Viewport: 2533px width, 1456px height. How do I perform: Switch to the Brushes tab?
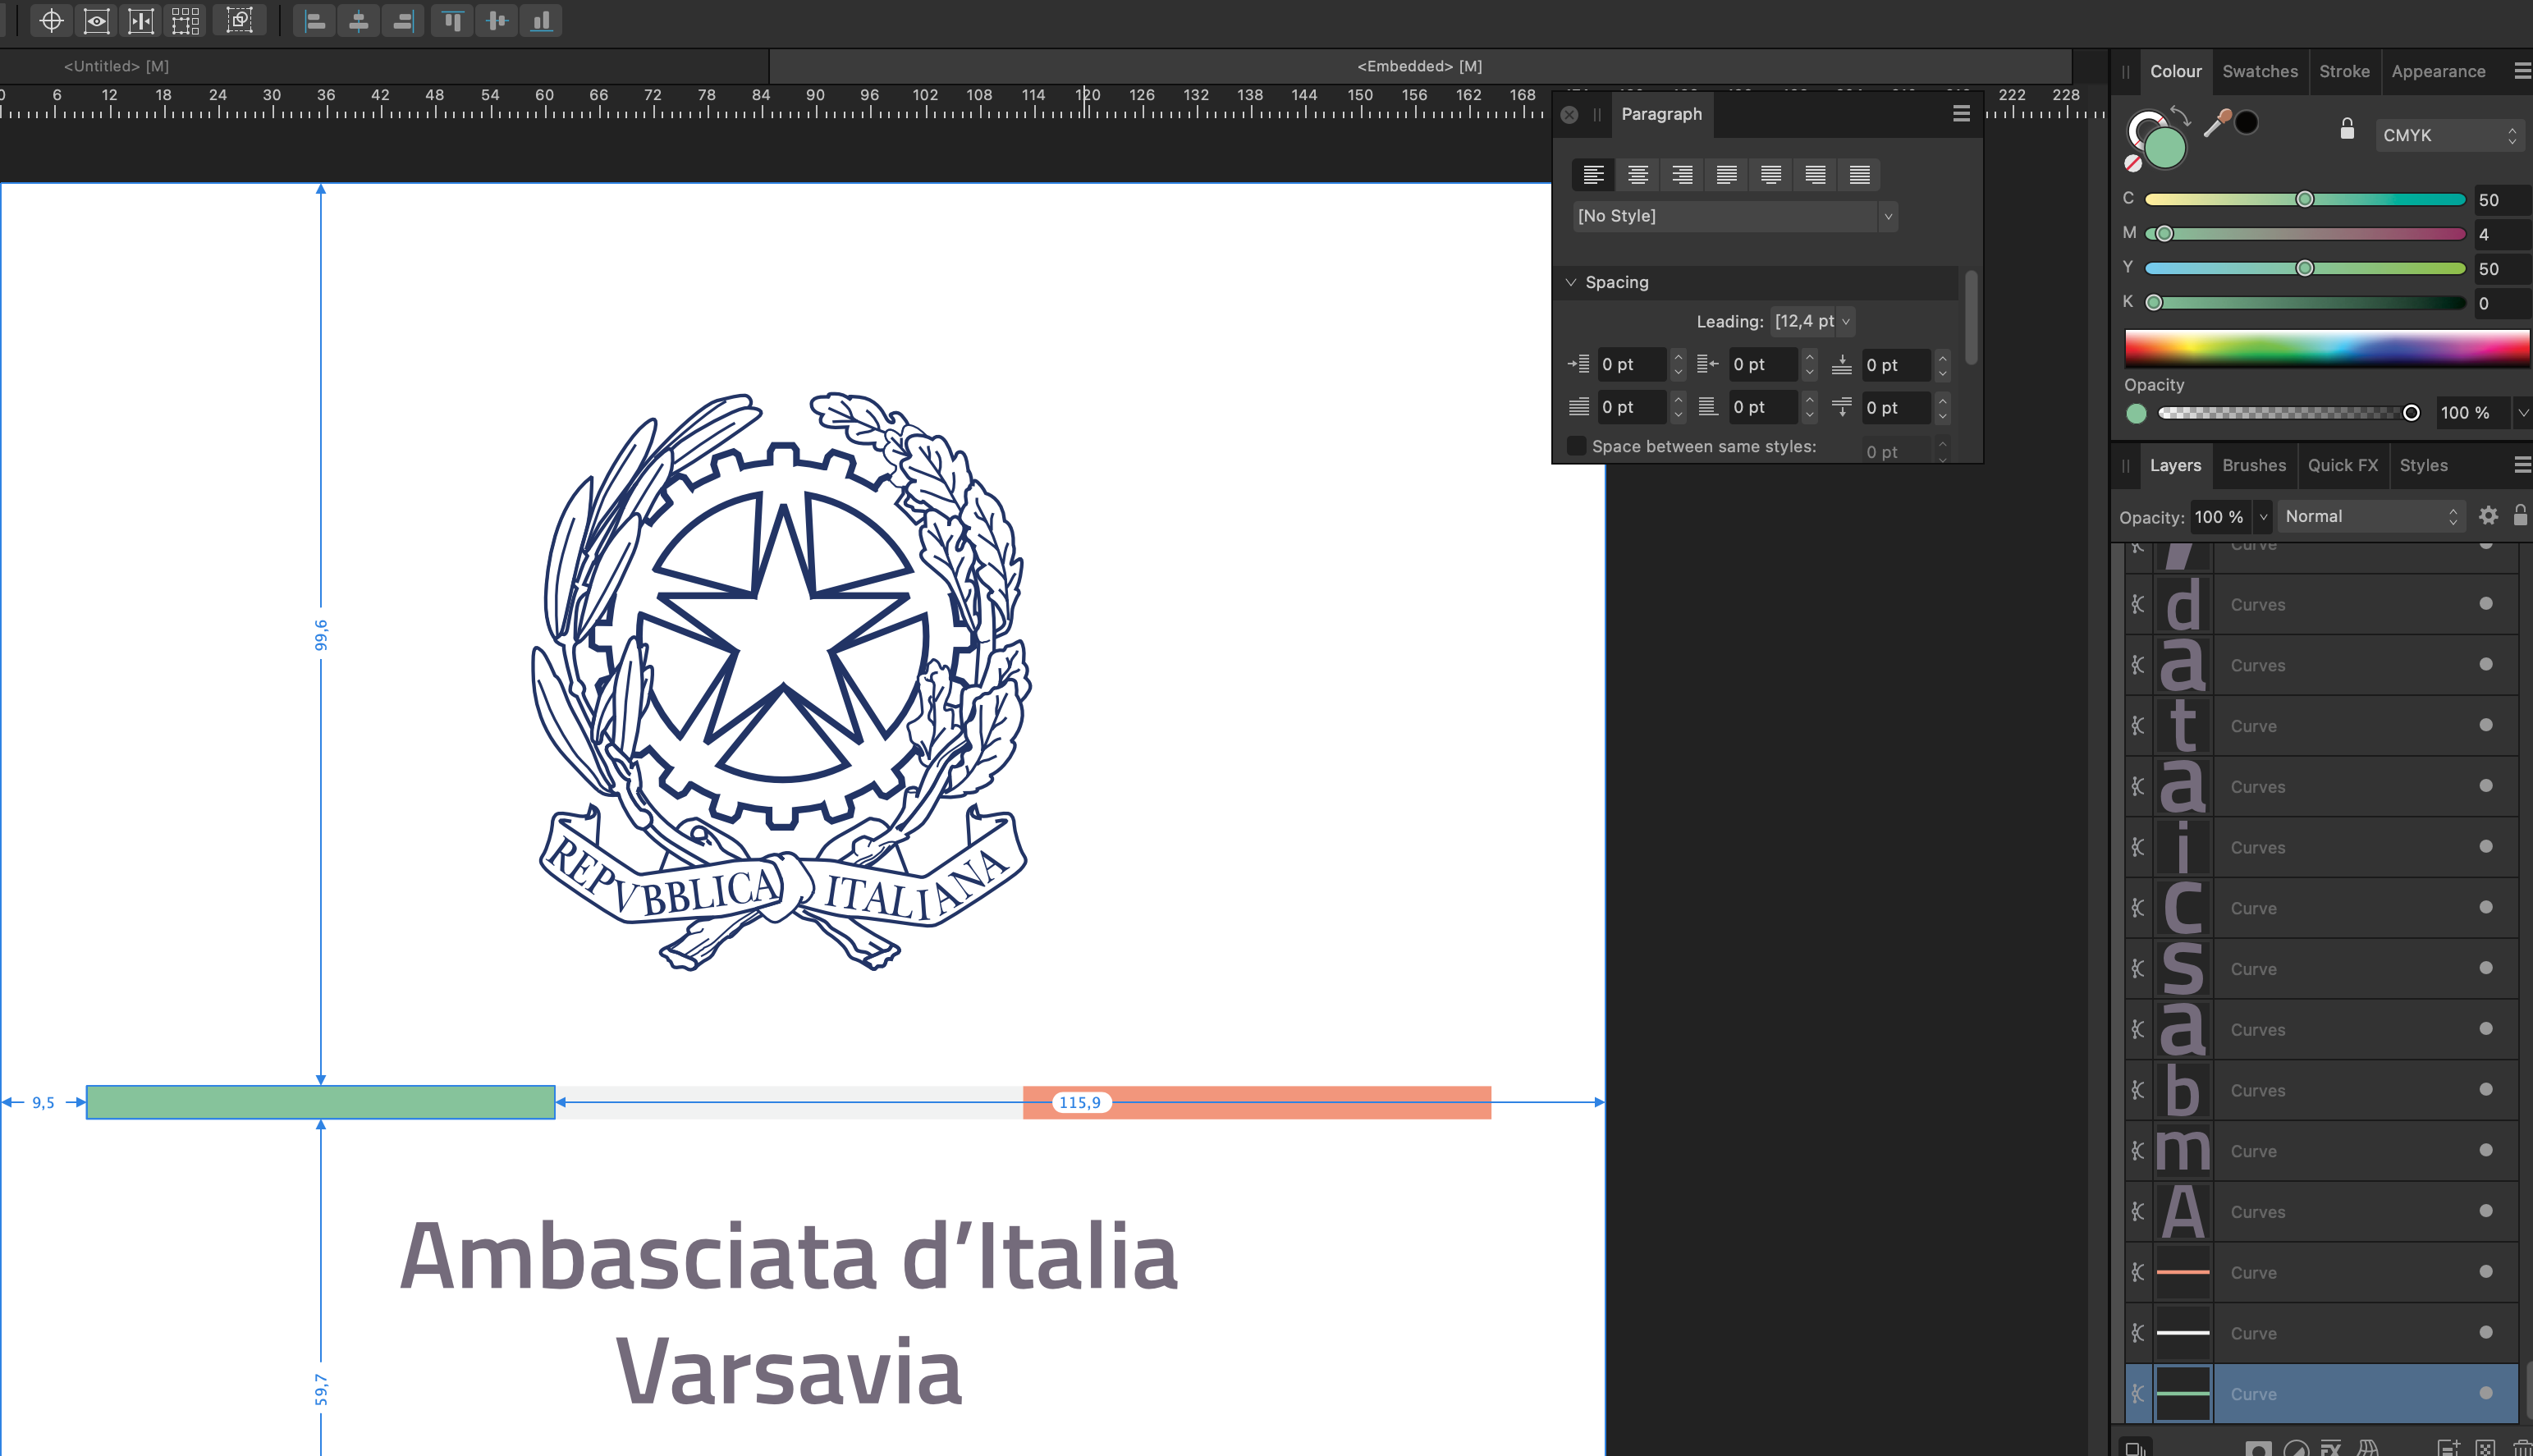click(2254, 465)
